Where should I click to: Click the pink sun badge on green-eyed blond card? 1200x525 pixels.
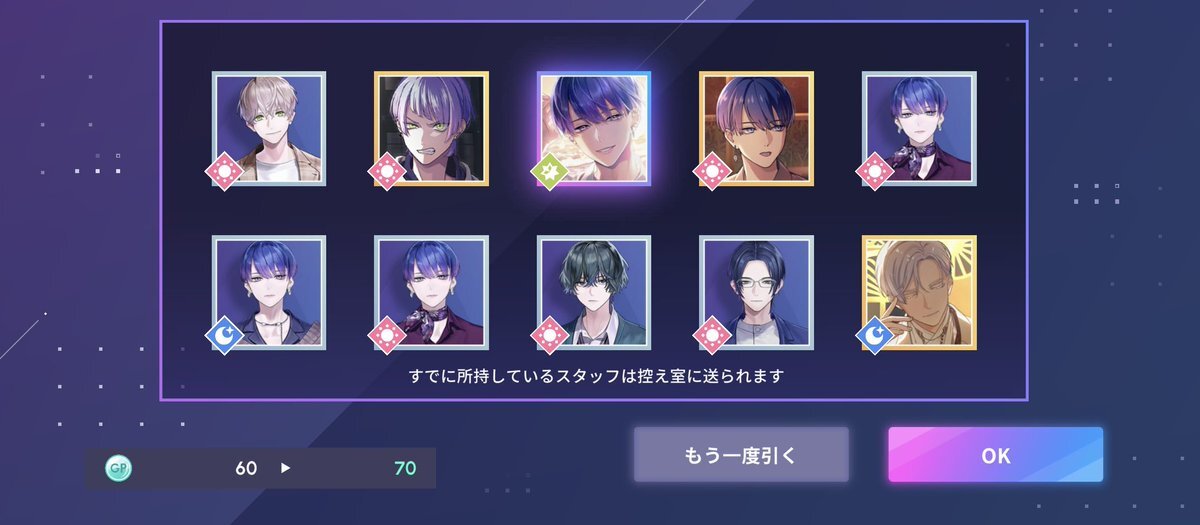point(224,173)
